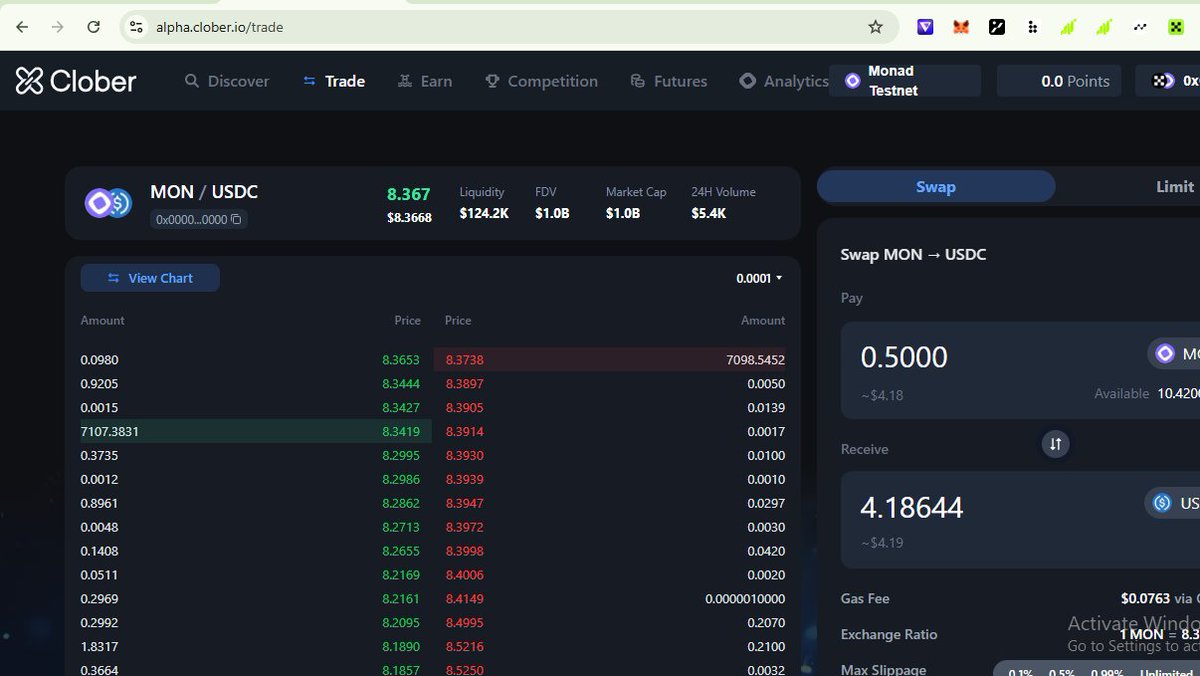1200x676 pixels.
Task: Click the Gas Fee value $0.0763
Action: 1145,598
